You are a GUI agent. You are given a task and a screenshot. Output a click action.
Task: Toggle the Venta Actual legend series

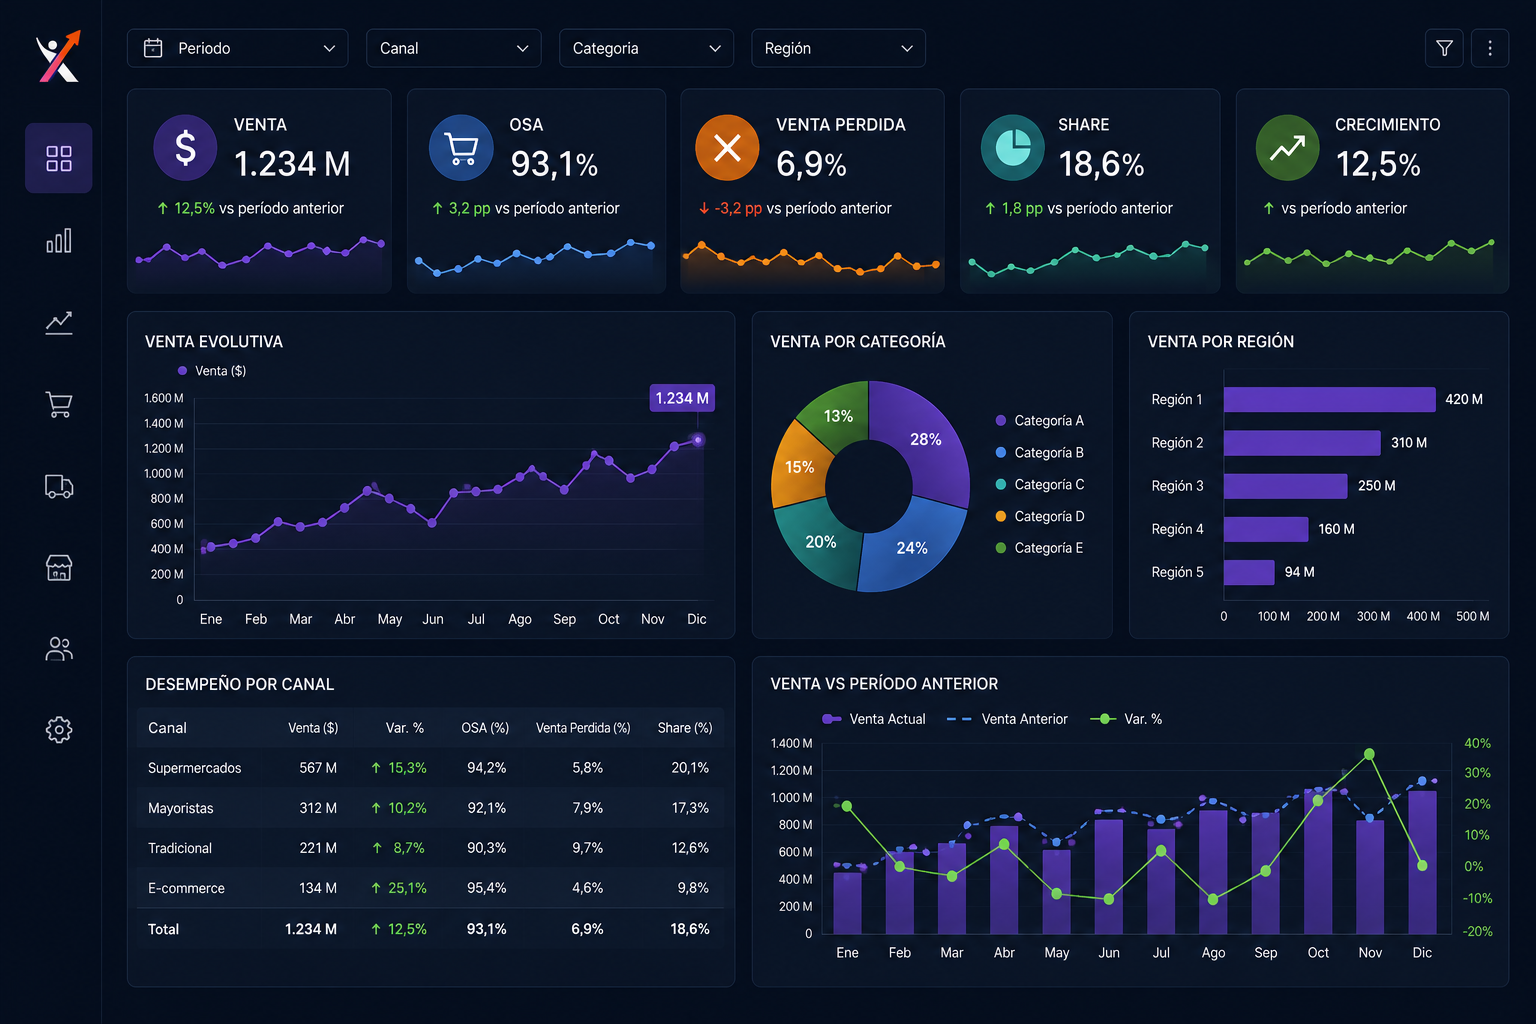(x=873, y=719)
